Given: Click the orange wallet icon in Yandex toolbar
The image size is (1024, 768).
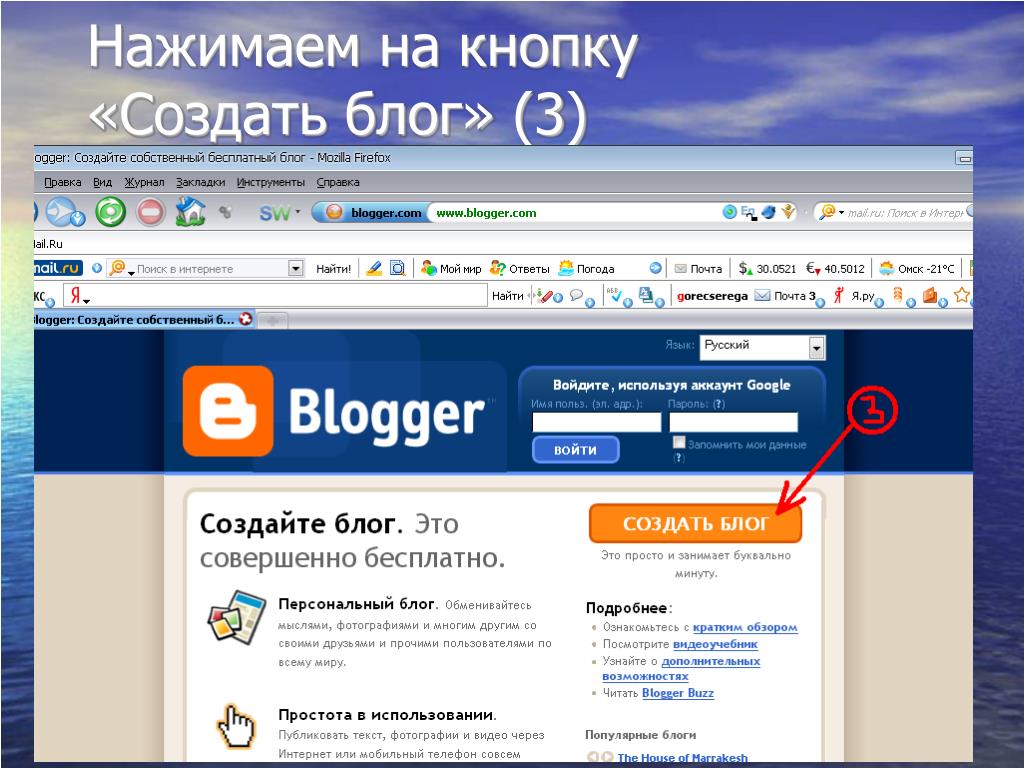Looking at the screenshot, I should pos(930,296).
